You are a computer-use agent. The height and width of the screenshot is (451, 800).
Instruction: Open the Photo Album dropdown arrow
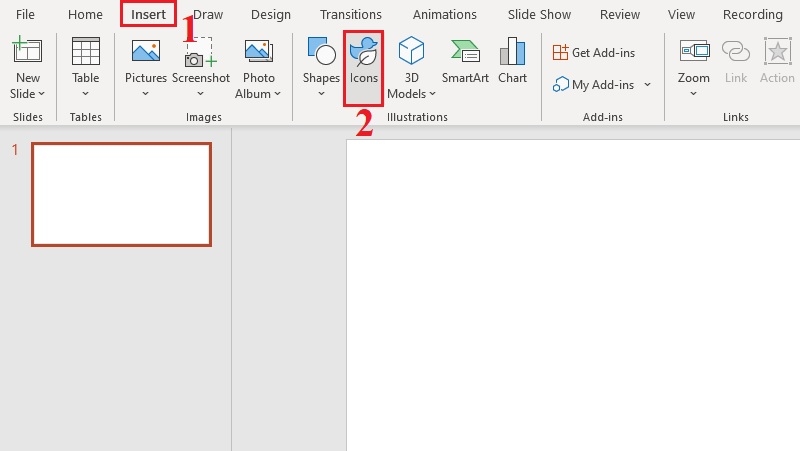[278, 94]
